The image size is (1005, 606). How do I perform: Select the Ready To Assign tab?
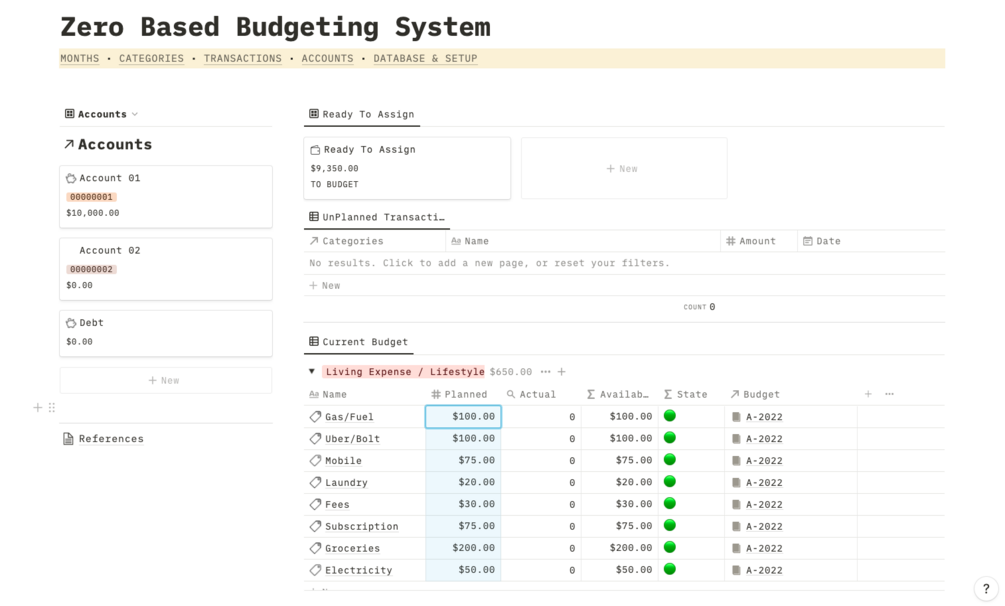tap(361, 114)
